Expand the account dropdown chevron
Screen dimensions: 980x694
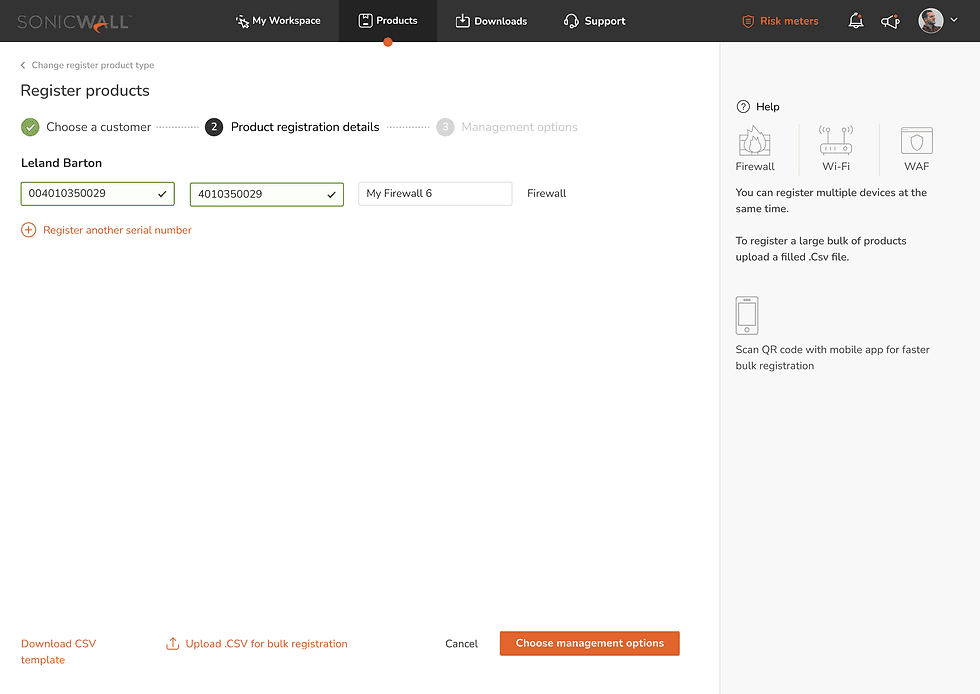(954, 20)
